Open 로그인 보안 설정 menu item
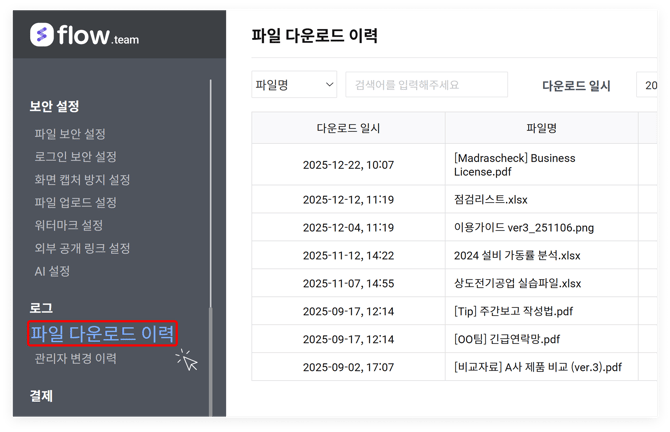 [75, 157]
